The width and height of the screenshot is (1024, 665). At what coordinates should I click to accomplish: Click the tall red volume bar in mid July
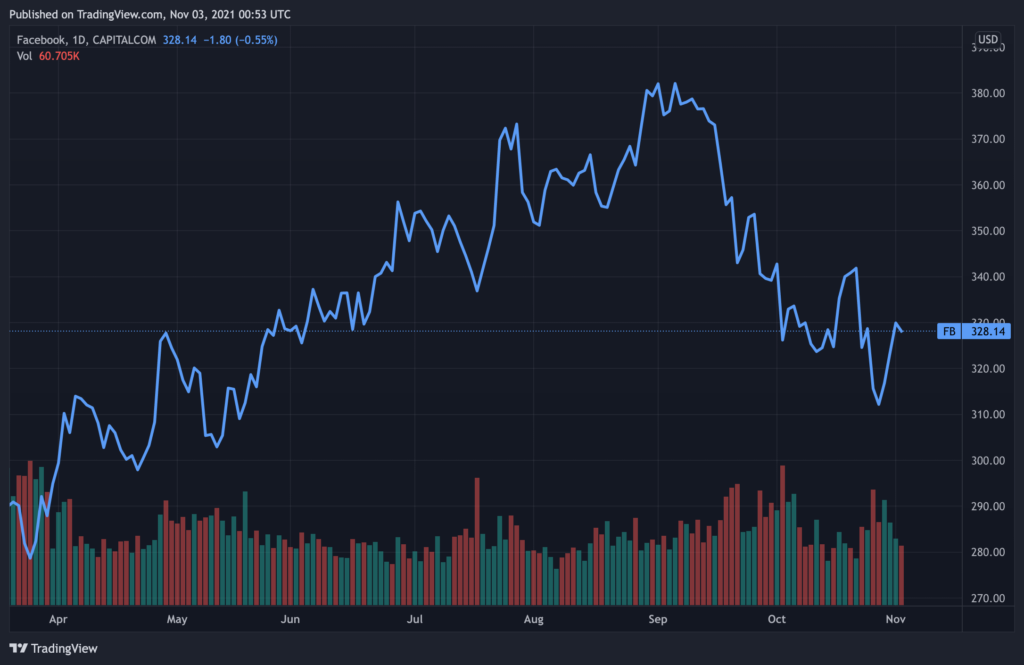pos(477,542)
